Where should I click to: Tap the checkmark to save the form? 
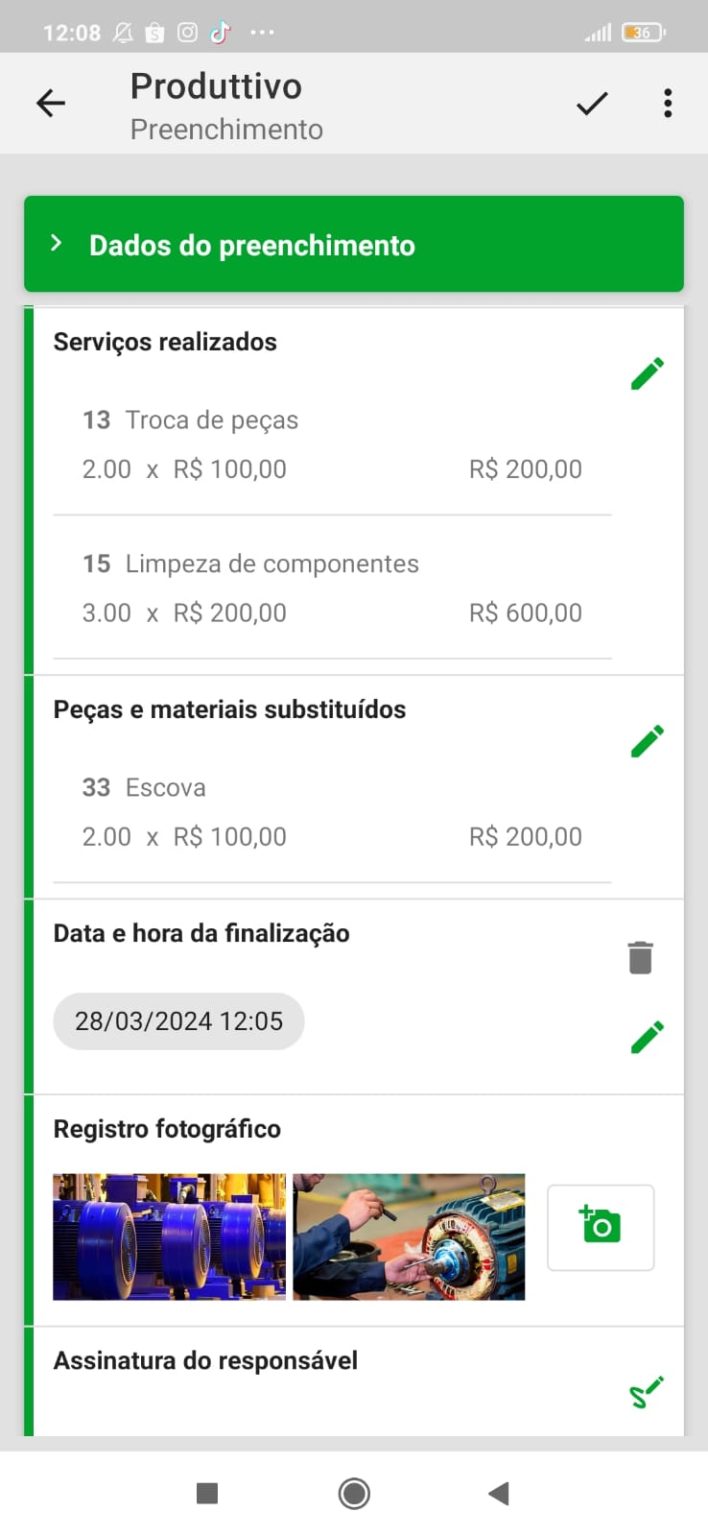591,102
